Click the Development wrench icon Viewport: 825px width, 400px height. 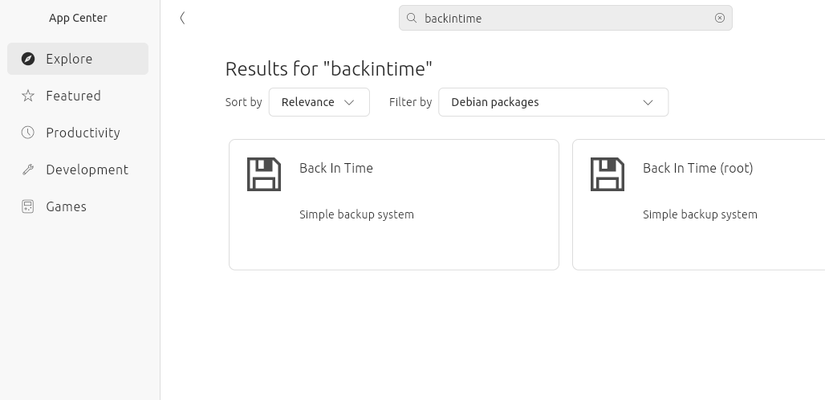[x=27, y=170]
